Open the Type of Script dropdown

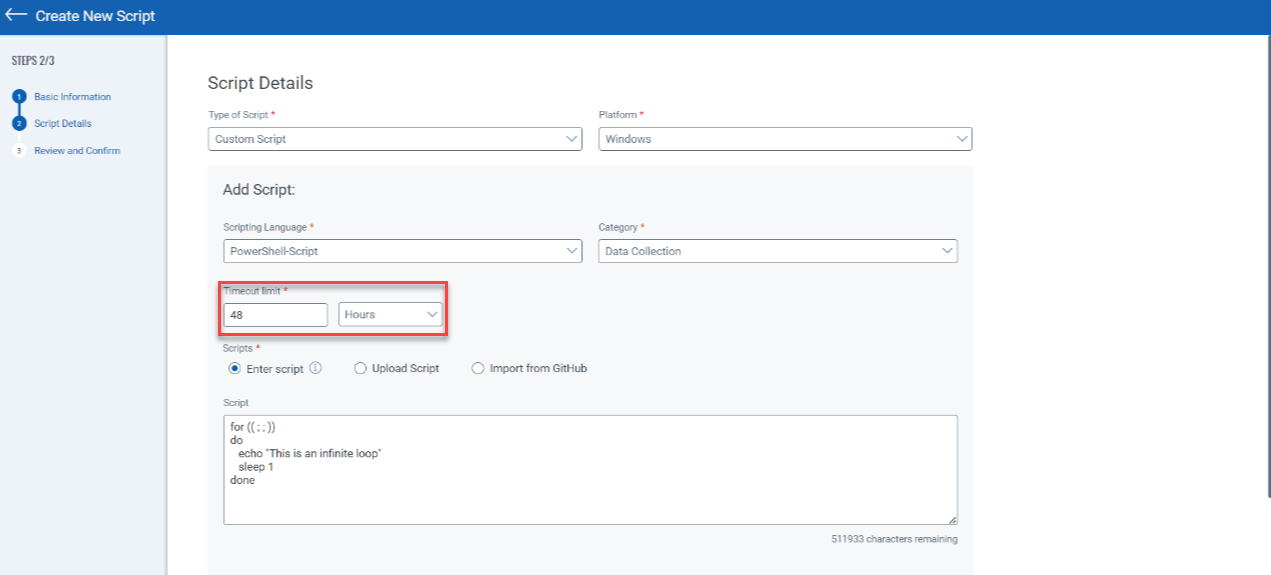395,139
